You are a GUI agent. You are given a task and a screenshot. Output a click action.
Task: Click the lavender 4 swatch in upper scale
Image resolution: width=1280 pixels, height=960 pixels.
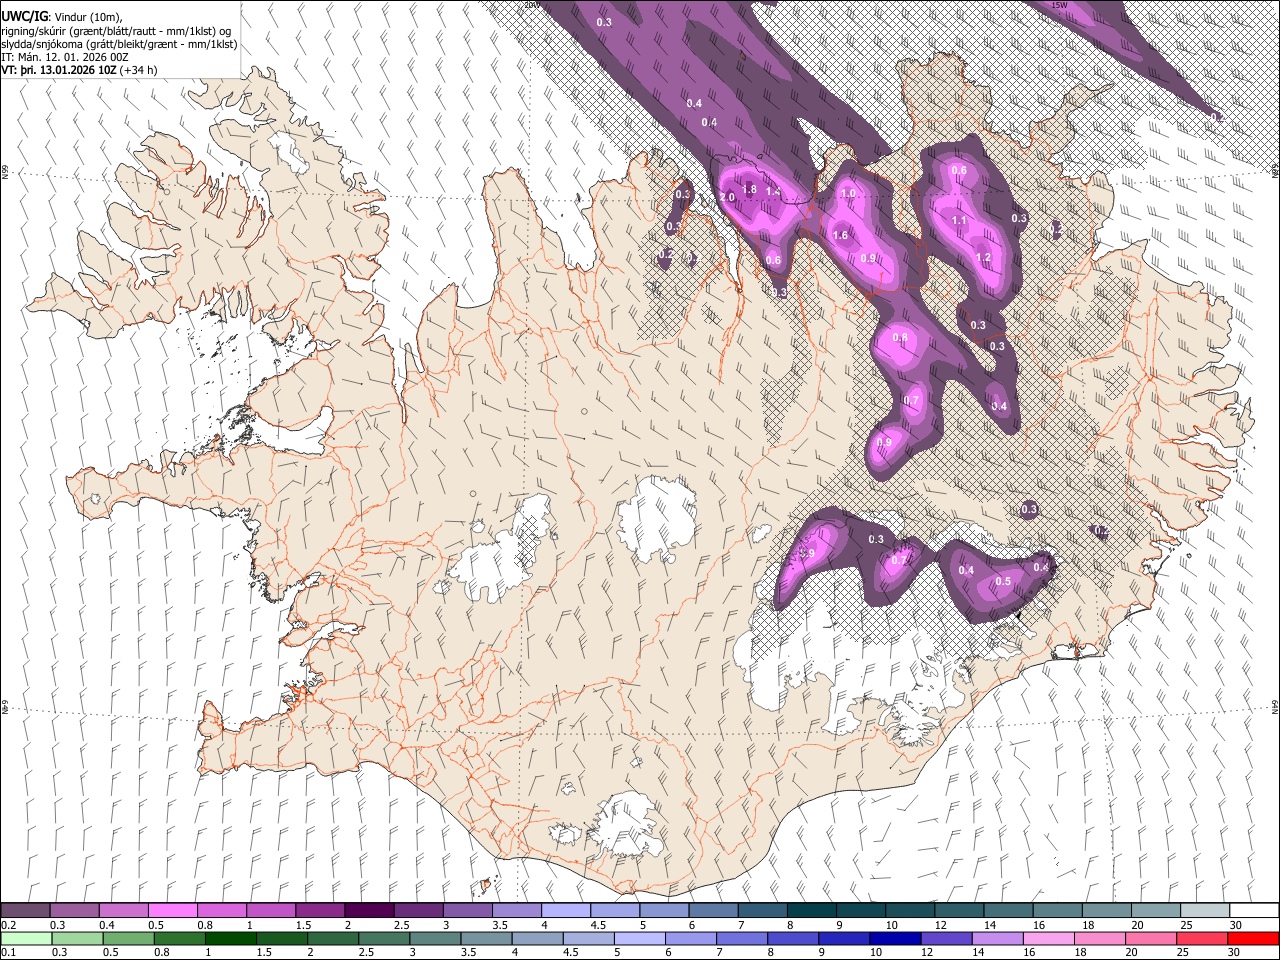566,911
